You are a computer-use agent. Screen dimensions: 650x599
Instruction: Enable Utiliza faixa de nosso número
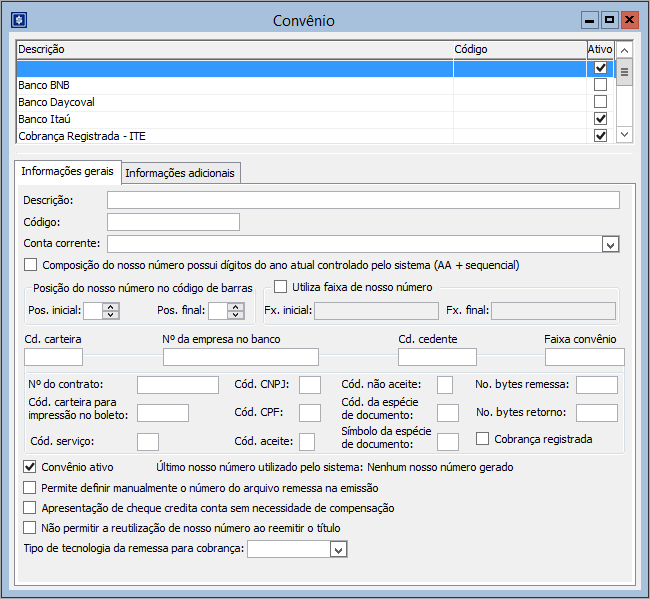(281, 287)
